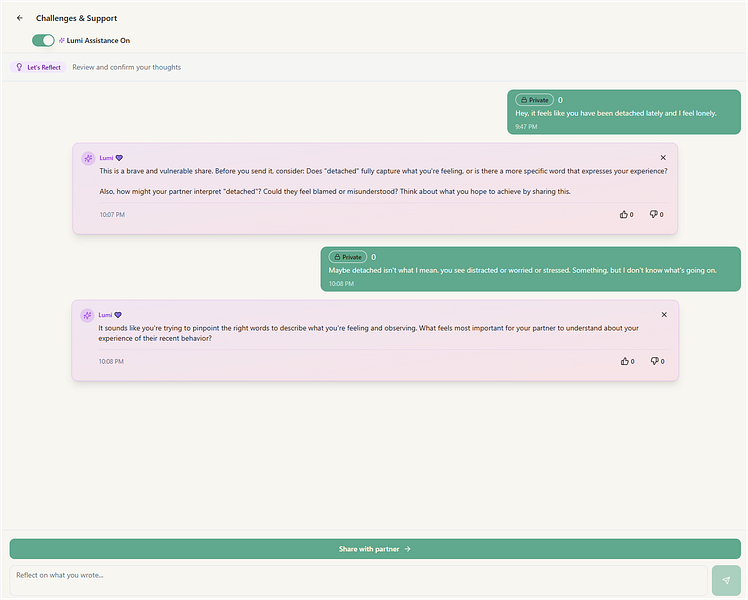Viewport: 748px width, 600px height.
Task: Click 'Review and confirm your thoughts' text
Action: coord(126,67)
